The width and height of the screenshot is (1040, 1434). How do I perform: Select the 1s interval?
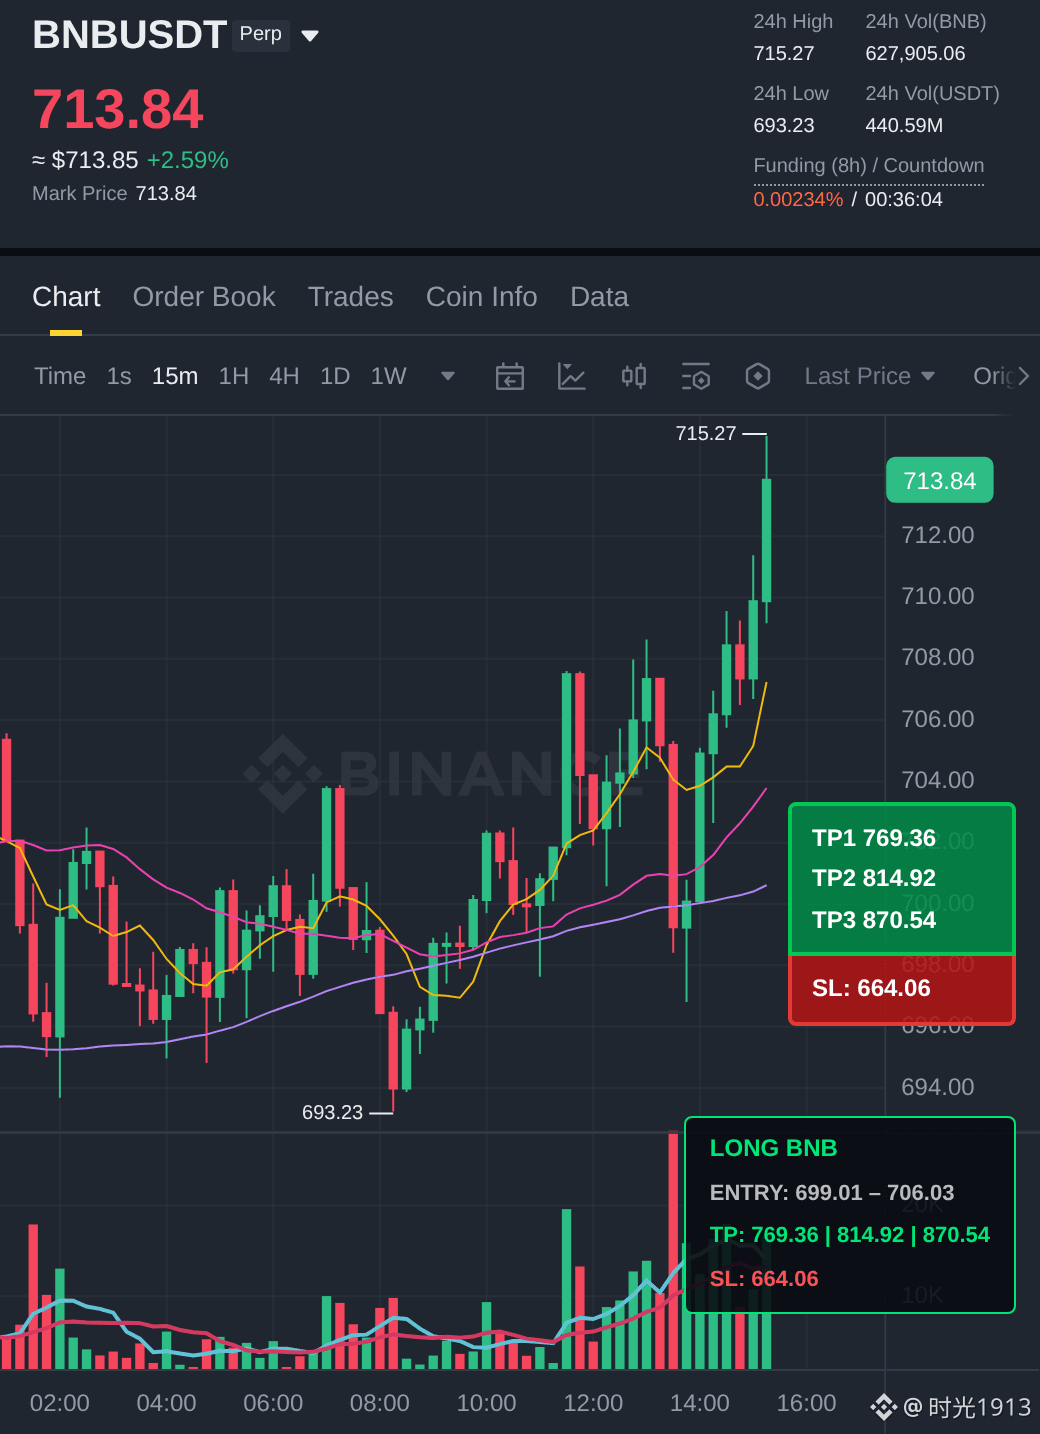[x=119, y=376]
